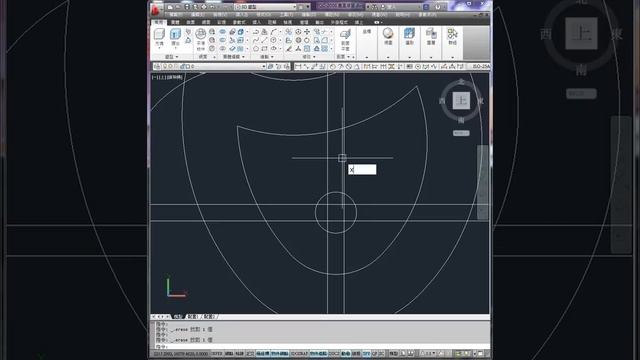Expand the 繪製 panel

click(267, 57)
